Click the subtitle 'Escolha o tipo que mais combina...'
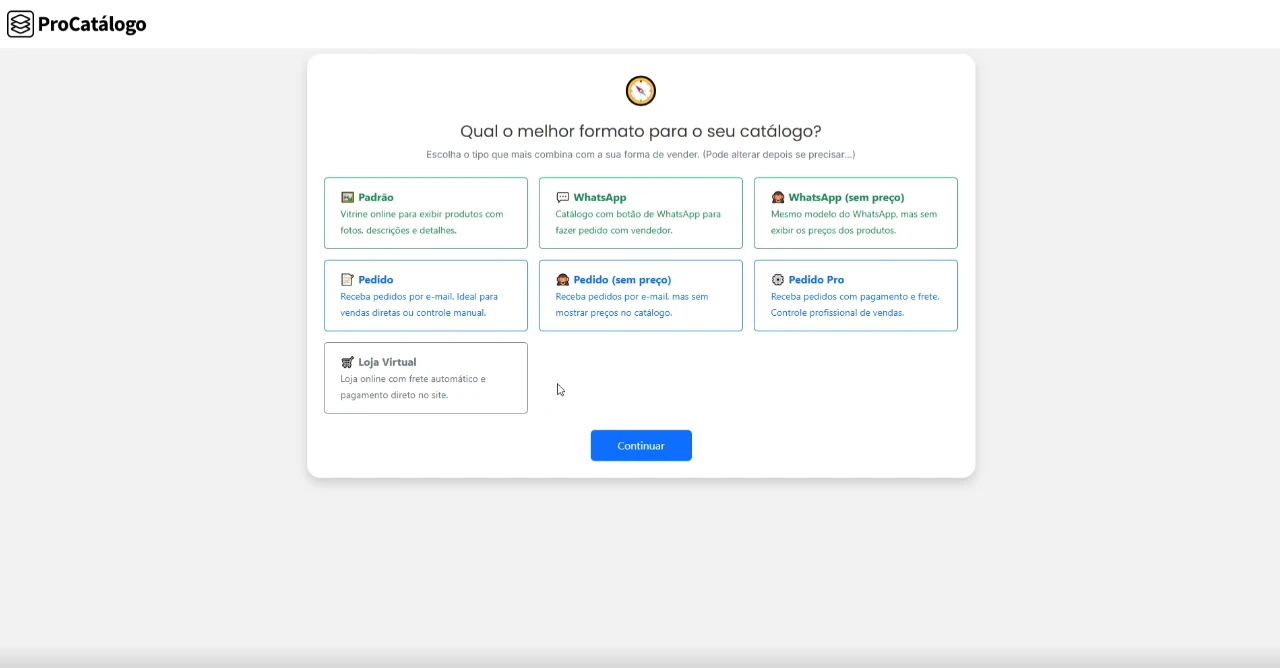The image size is (1280, 668). (641, 155)
